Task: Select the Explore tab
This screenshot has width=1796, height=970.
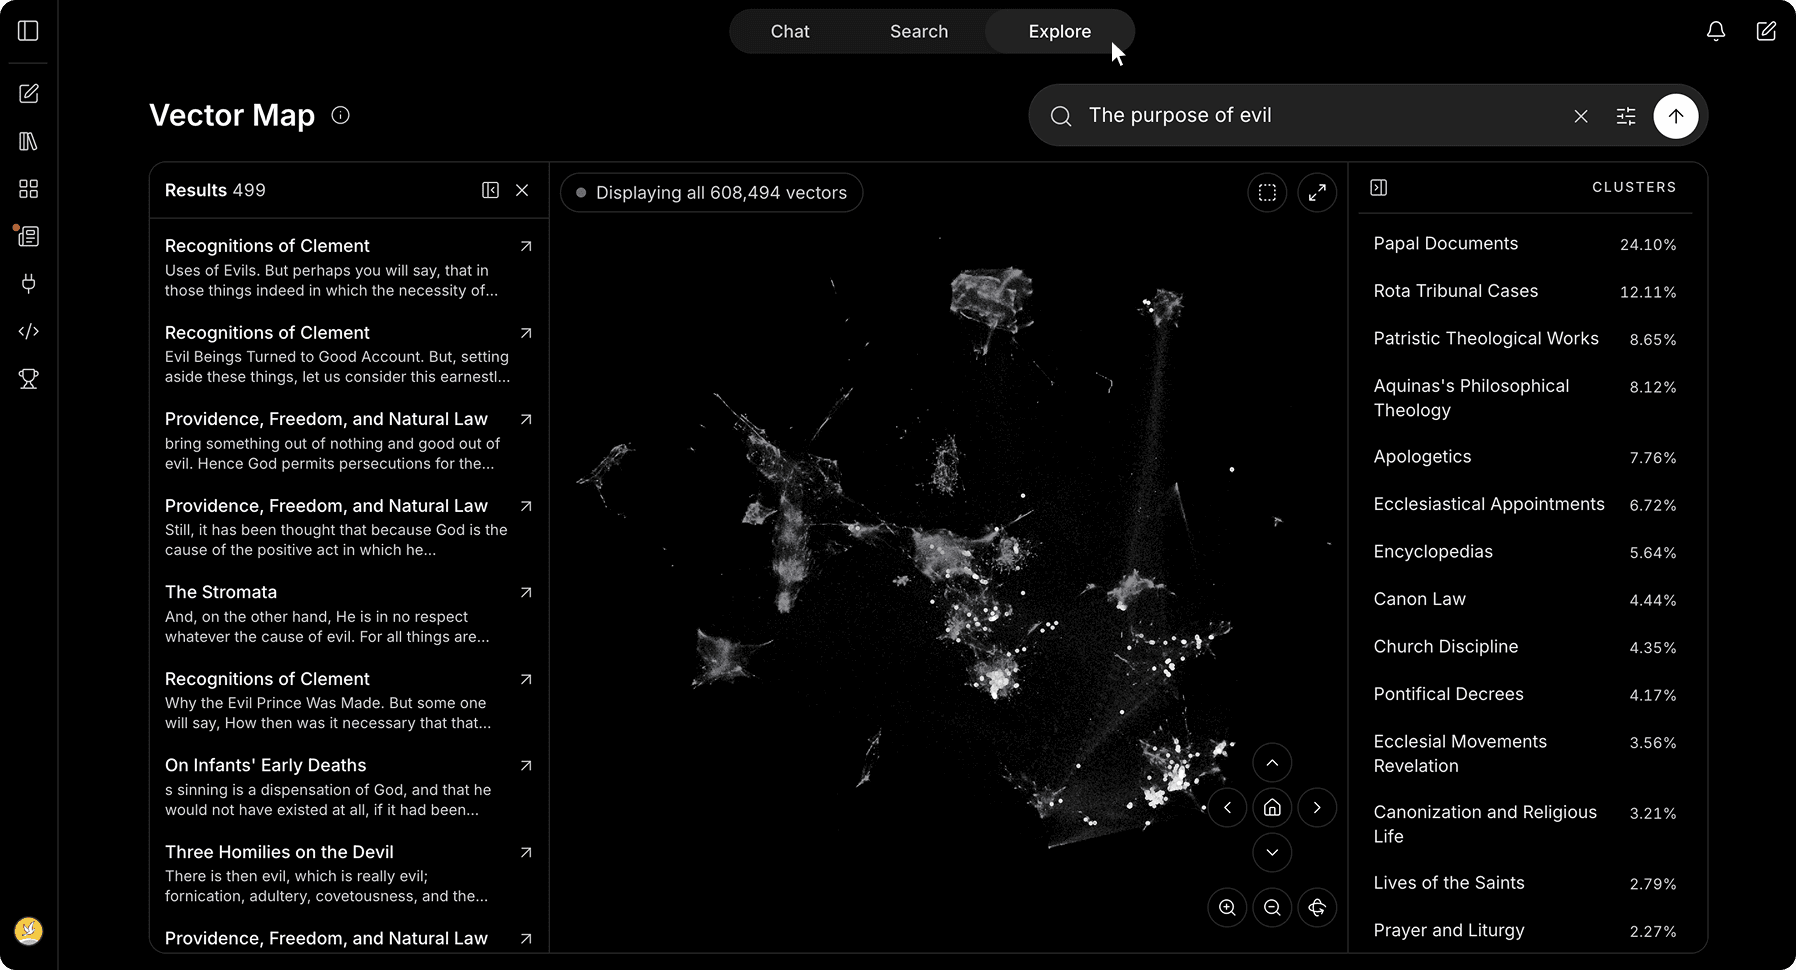Action: tap(1059, 31)
